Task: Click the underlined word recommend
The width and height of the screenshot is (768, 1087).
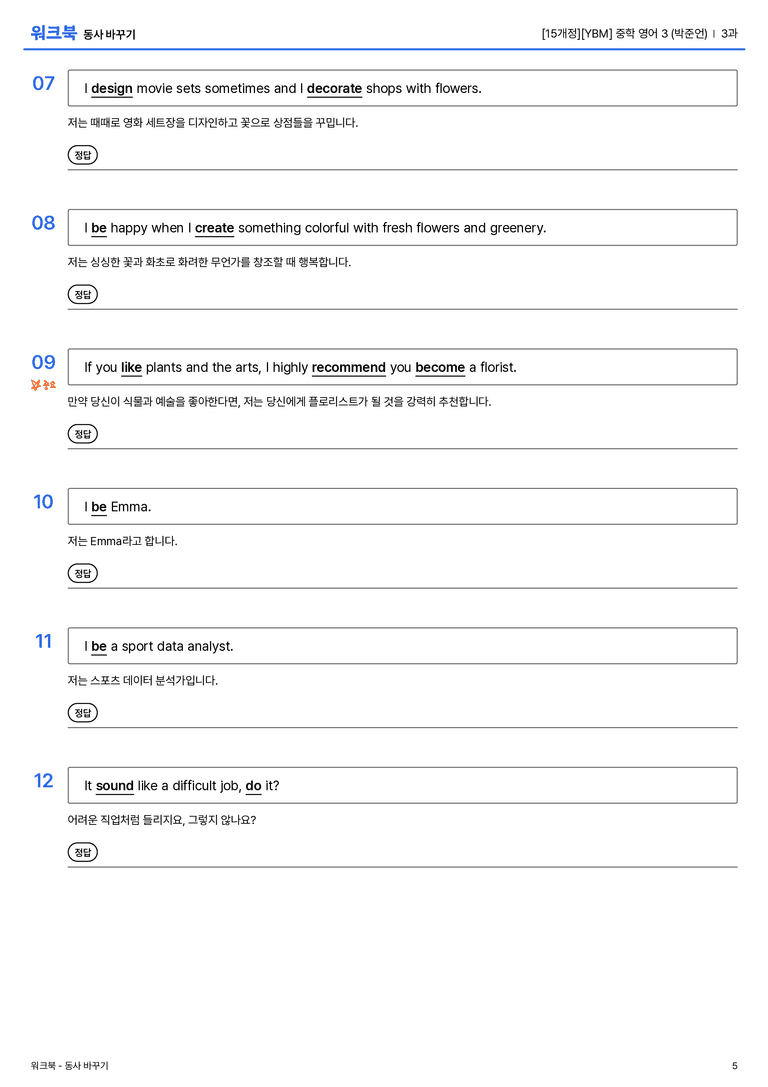Action: (x=349, y=367)
